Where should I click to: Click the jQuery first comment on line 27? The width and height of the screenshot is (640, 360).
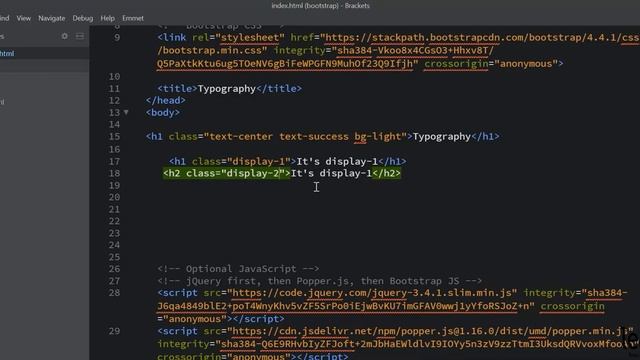click(320, 281)
